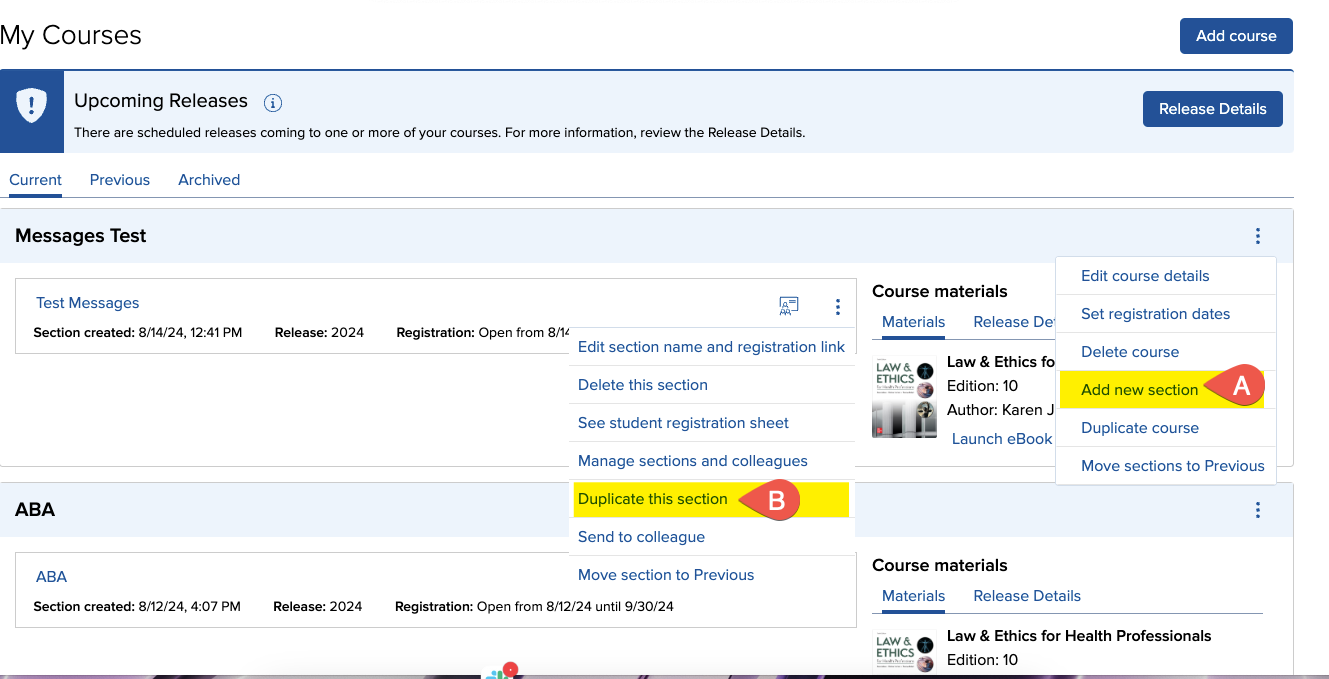Switch to the Archived tab
Viewport: 1329px width, 679px height.
point(209,180)
